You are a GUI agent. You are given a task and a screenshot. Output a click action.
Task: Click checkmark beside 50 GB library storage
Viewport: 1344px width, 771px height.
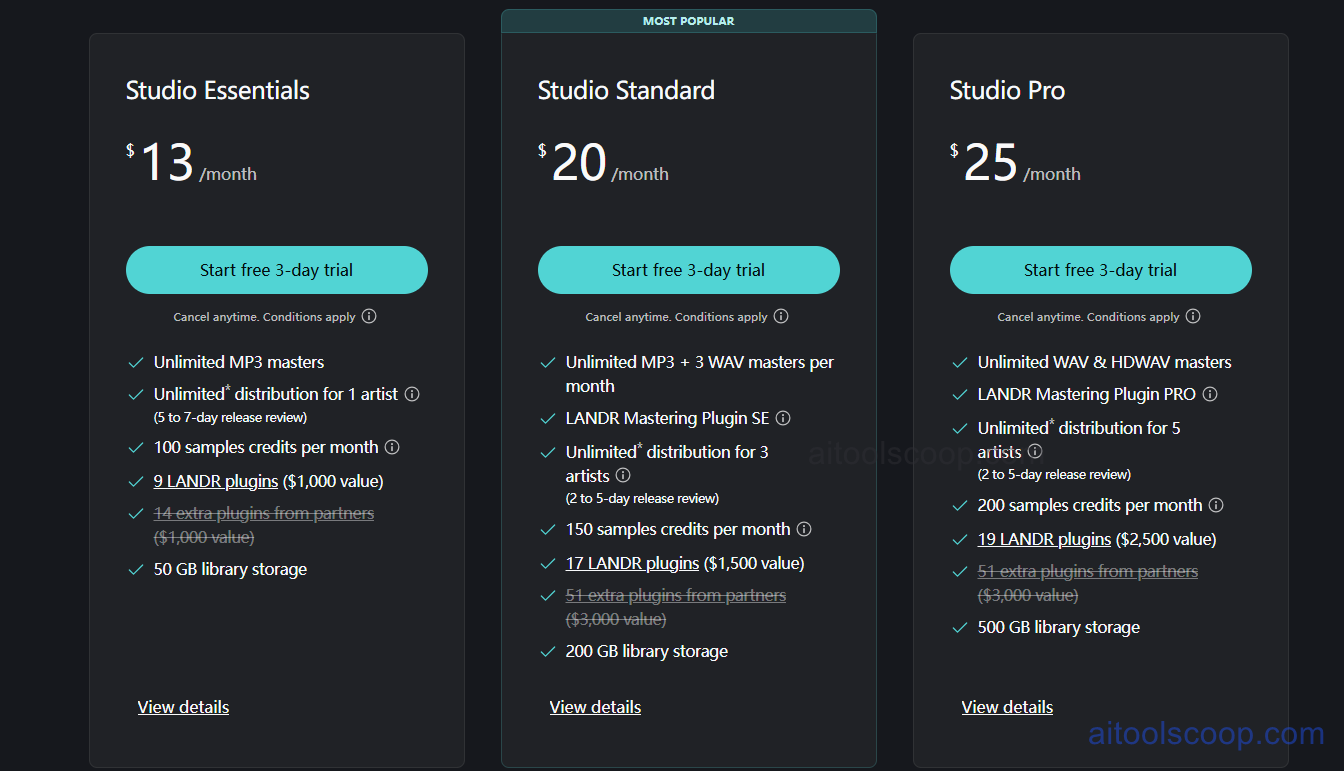[x=136, y=569]
